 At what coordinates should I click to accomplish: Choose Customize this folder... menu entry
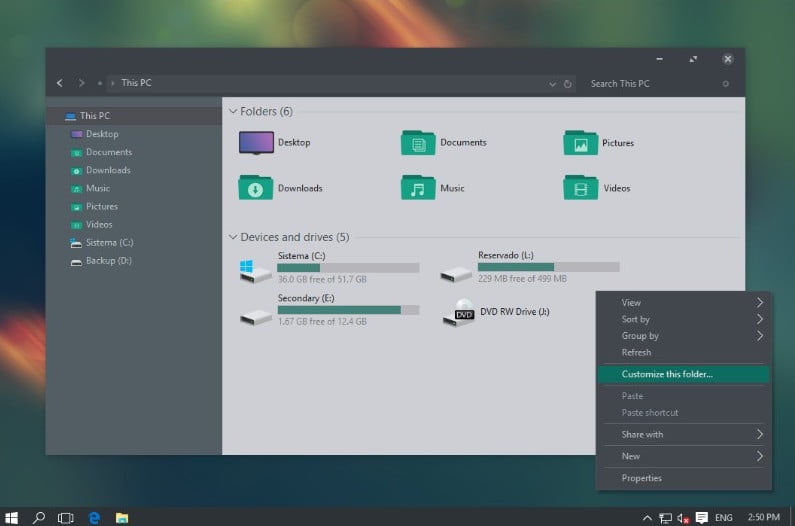[683, 374]
